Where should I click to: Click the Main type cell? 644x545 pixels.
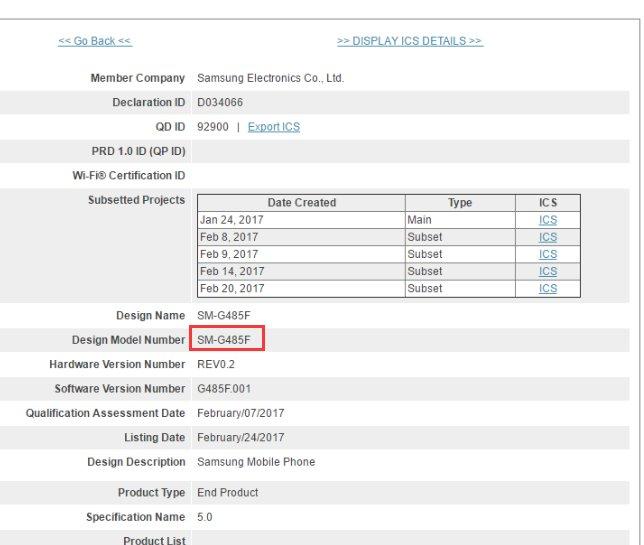click(460, 220)
